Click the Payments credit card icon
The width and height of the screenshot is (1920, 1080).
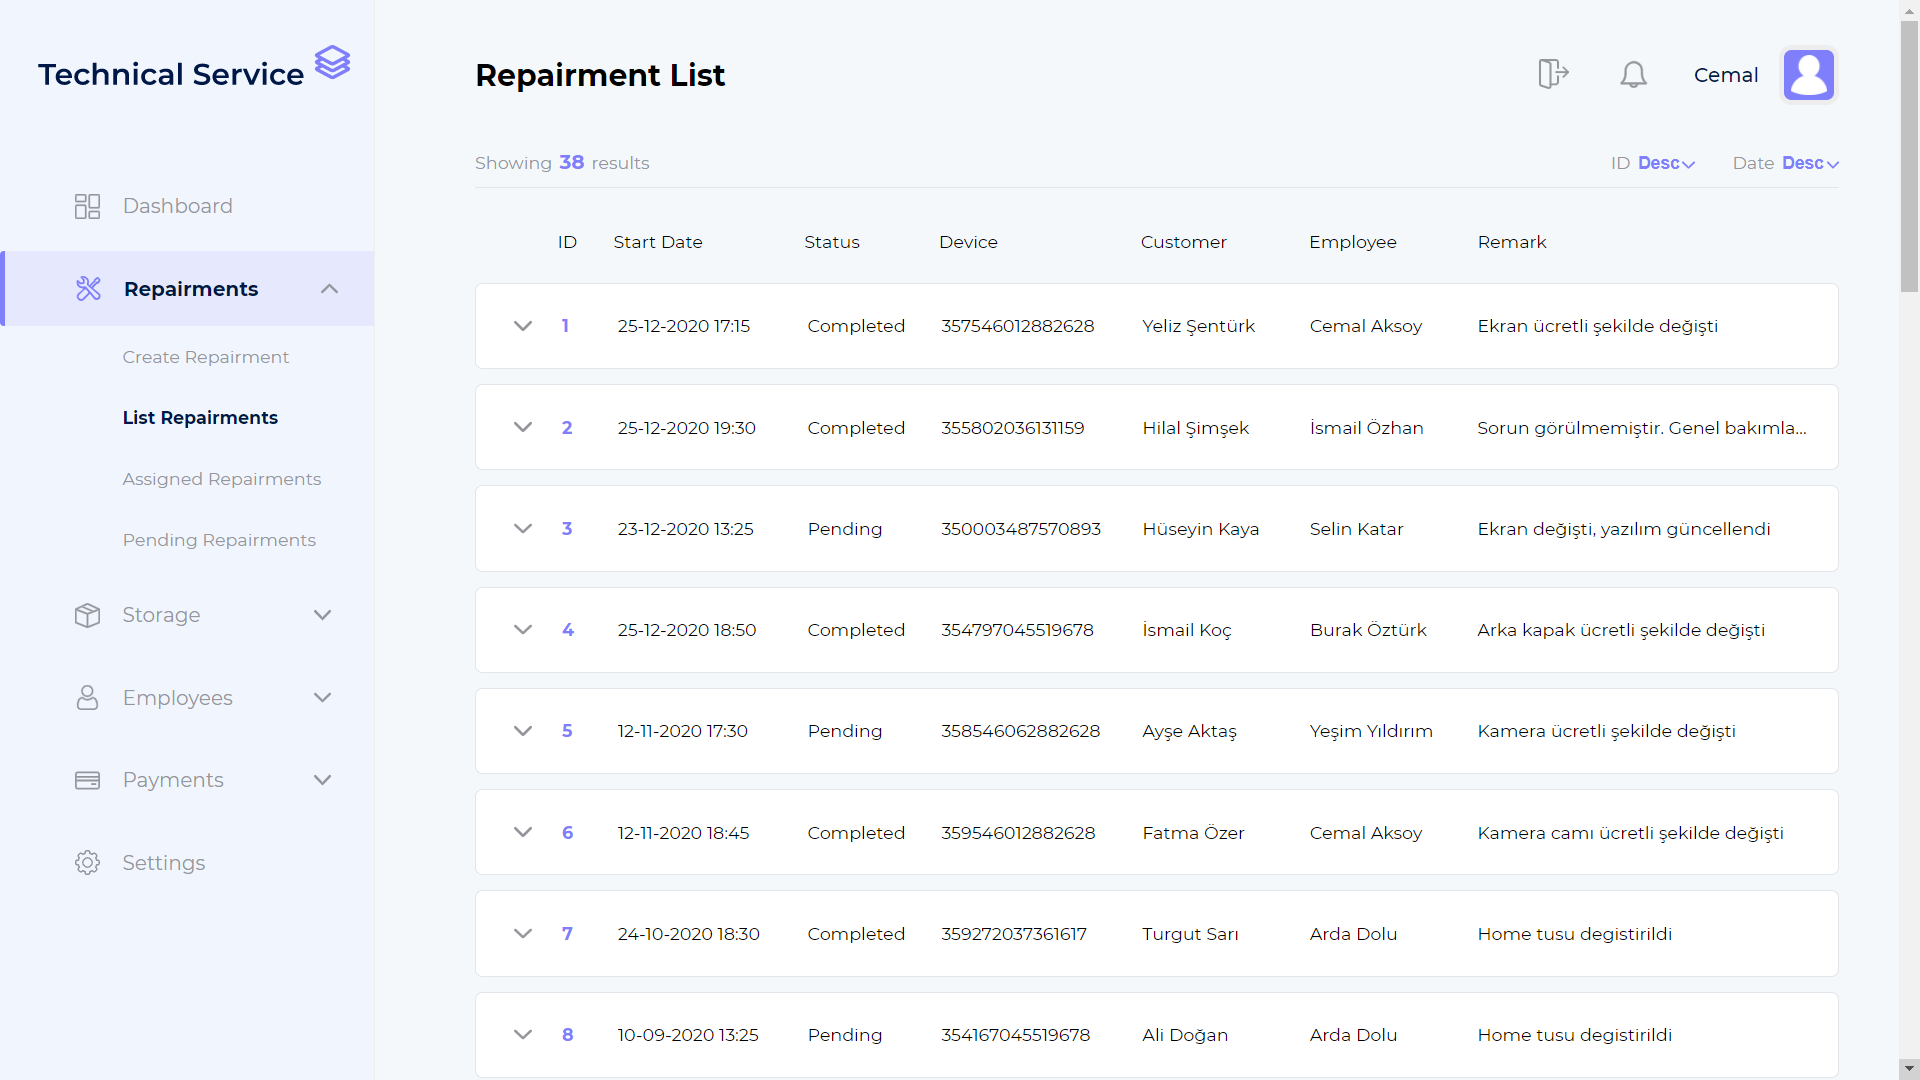(88, 780)
